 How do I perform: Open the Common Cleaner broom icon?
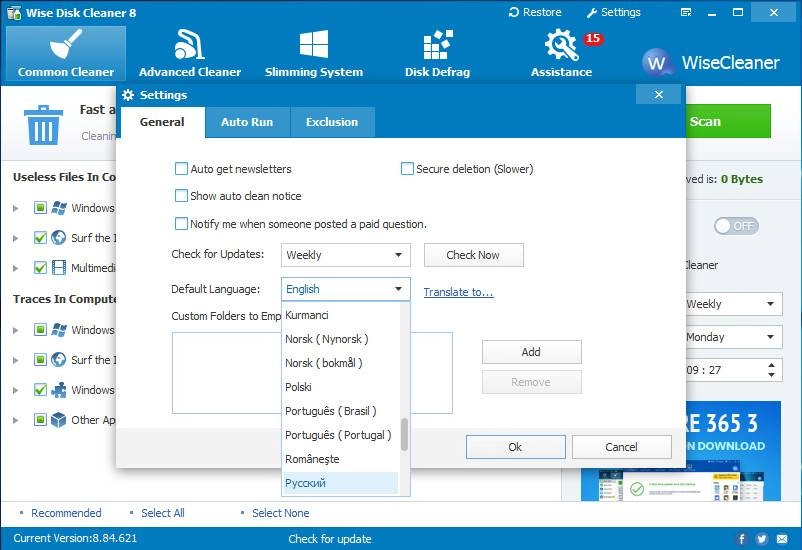click(x=66, y=44)
